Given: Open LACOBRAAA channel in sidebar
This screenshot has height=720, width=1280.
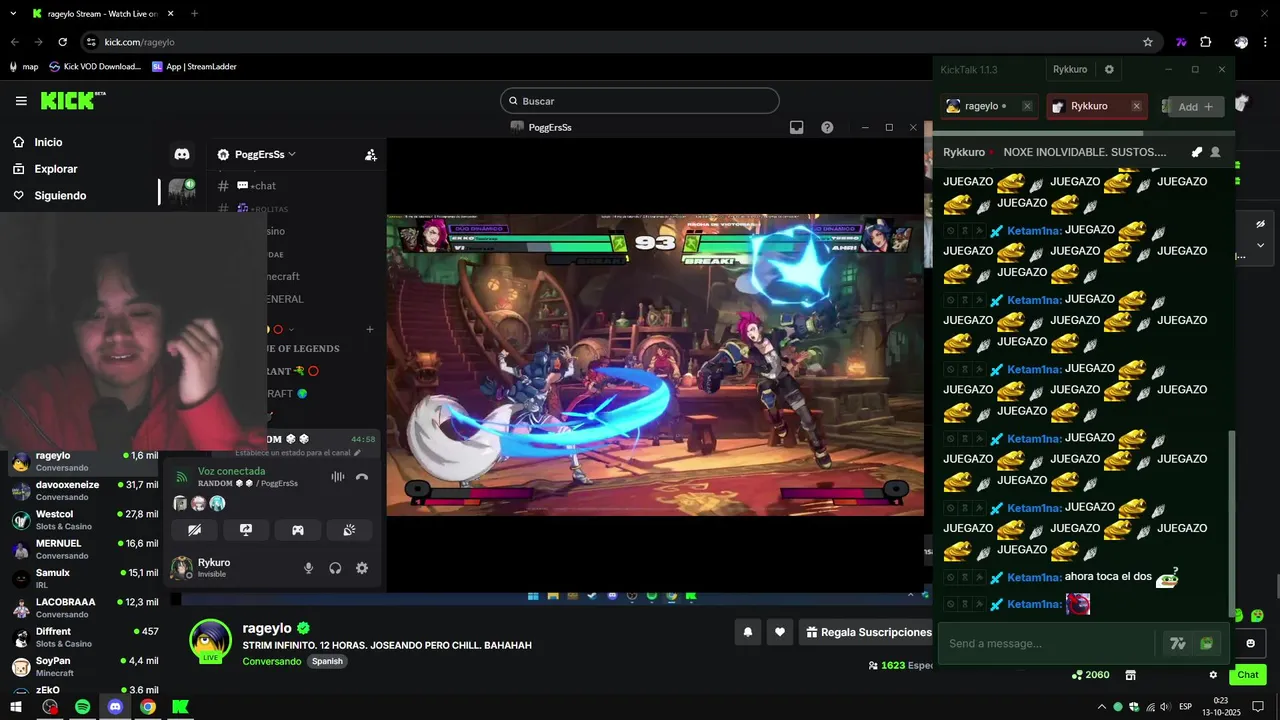Looking at the screenshot, I should (x=83, y=607).
